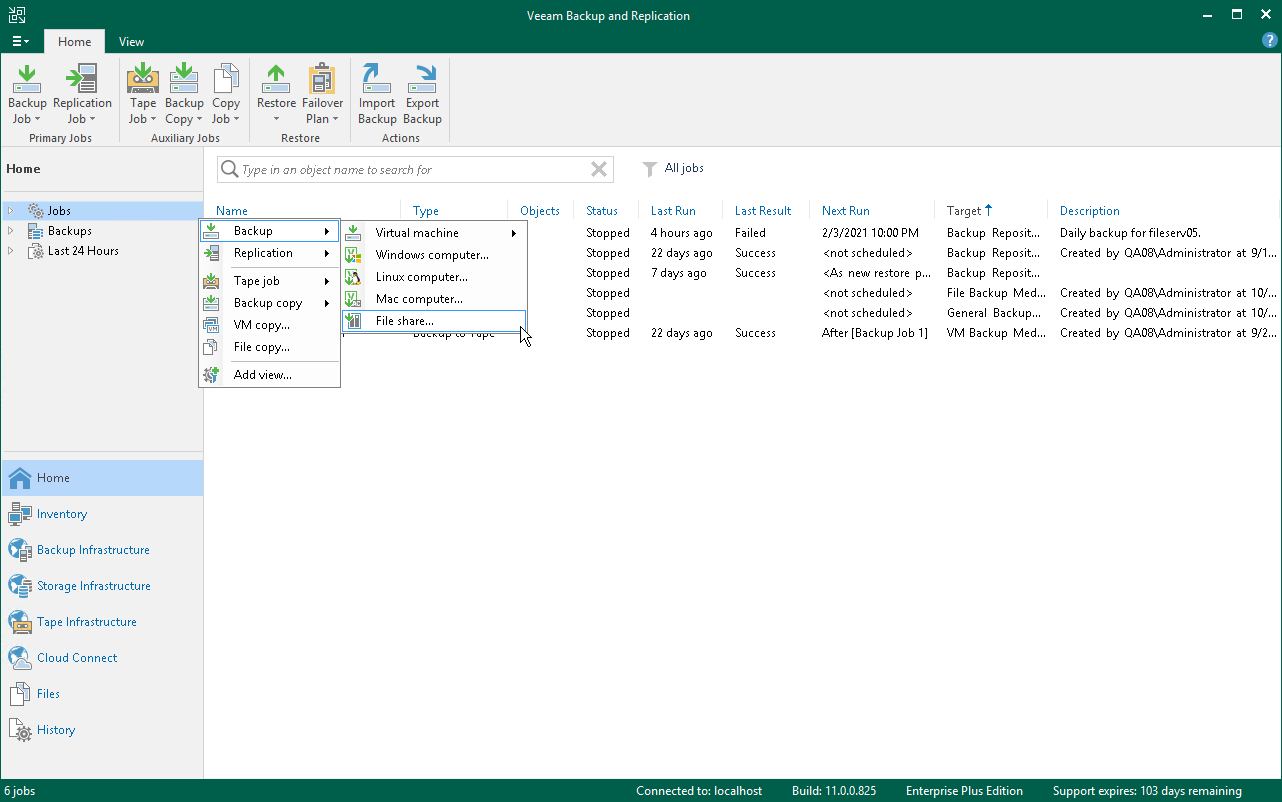The image size is (1282, 802).
Task: Switch to the View ribbon tab
Action: [131, 42]
